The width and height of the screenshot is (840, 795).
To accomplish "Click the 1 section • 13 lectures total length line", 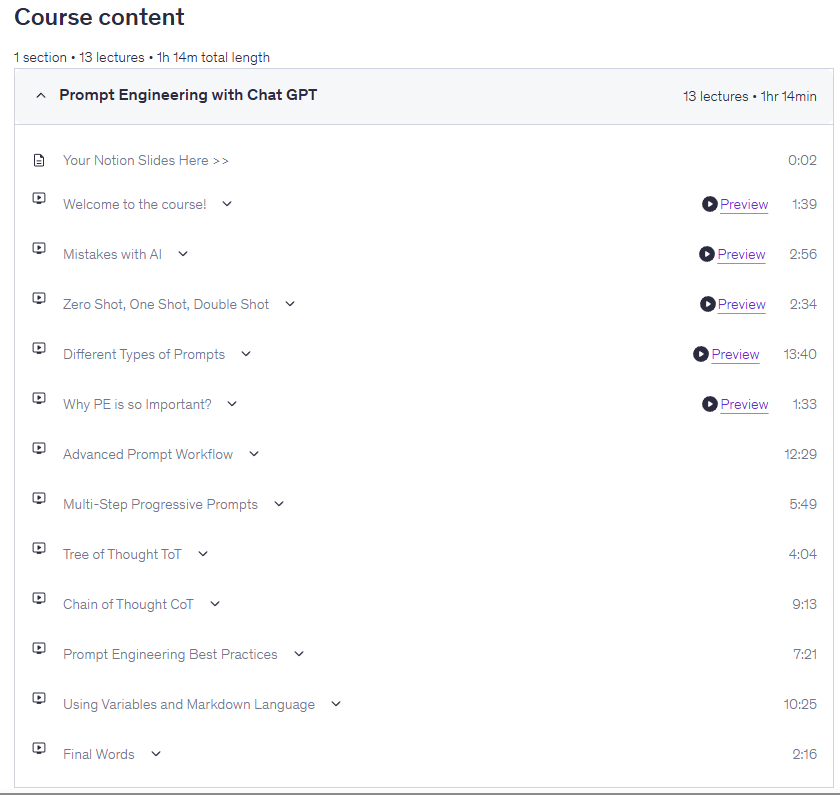I will 142,57.
